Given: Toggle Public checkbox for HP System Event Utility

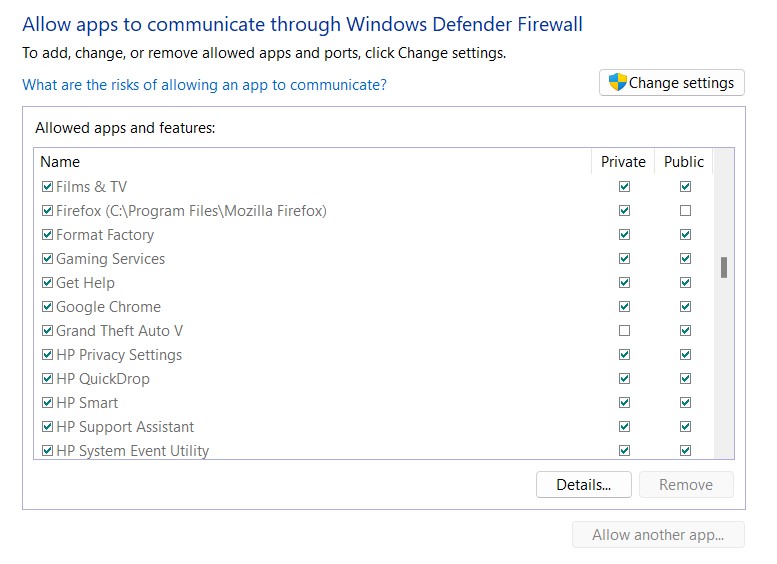Looking at the screenshot, I should pos(685,451).
